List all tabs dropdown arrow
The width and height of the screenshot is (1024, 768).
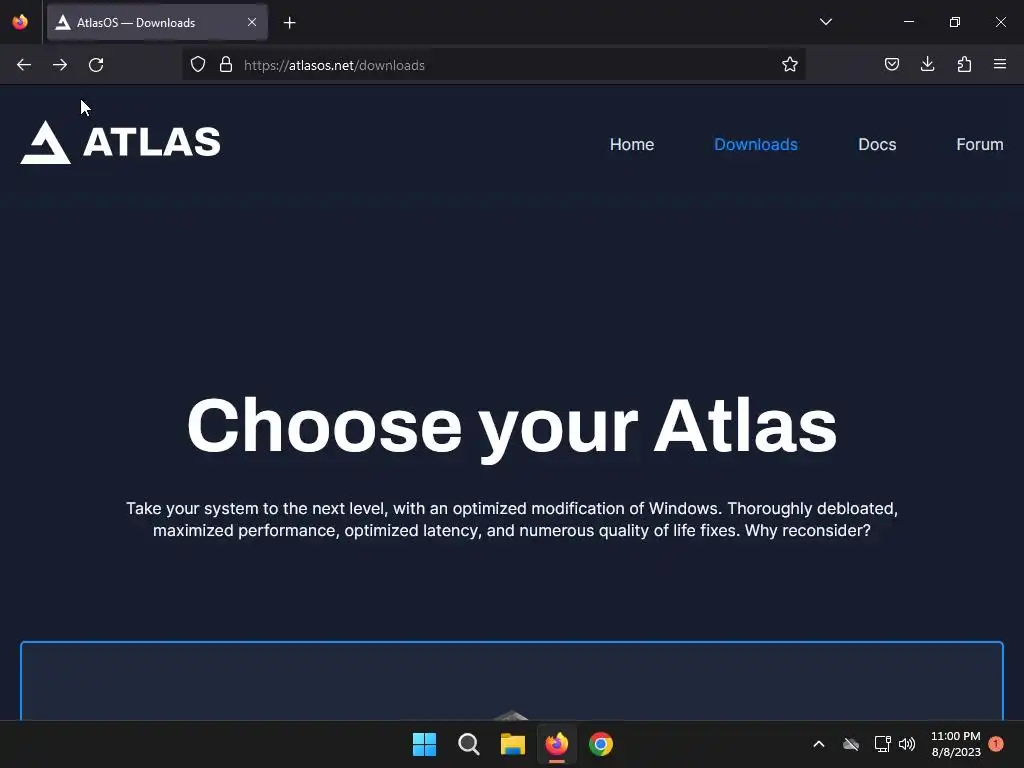pos(825,22)
